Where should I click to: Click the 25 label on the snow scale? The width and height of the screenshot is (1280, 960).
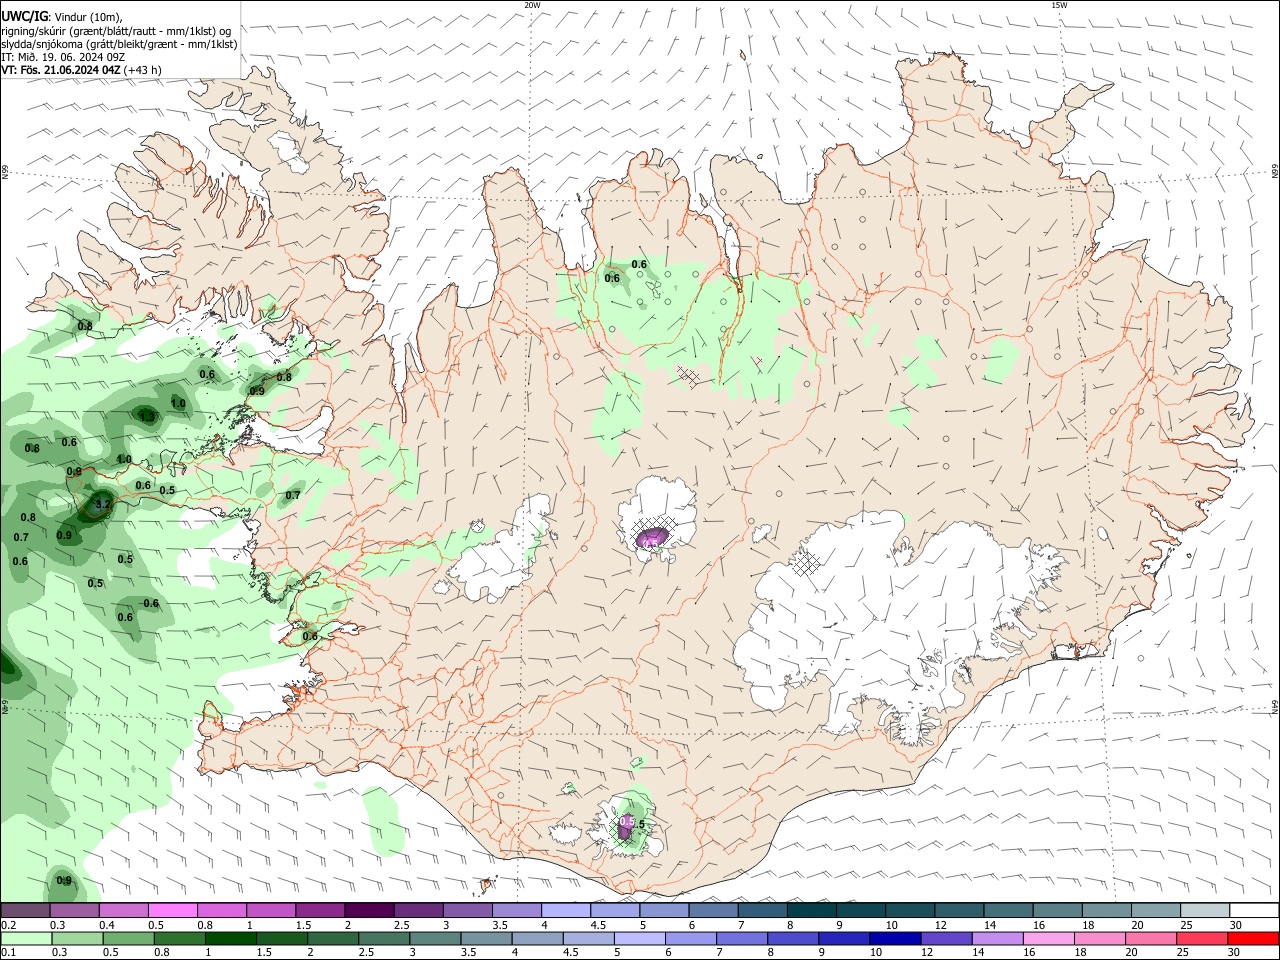1186,925
